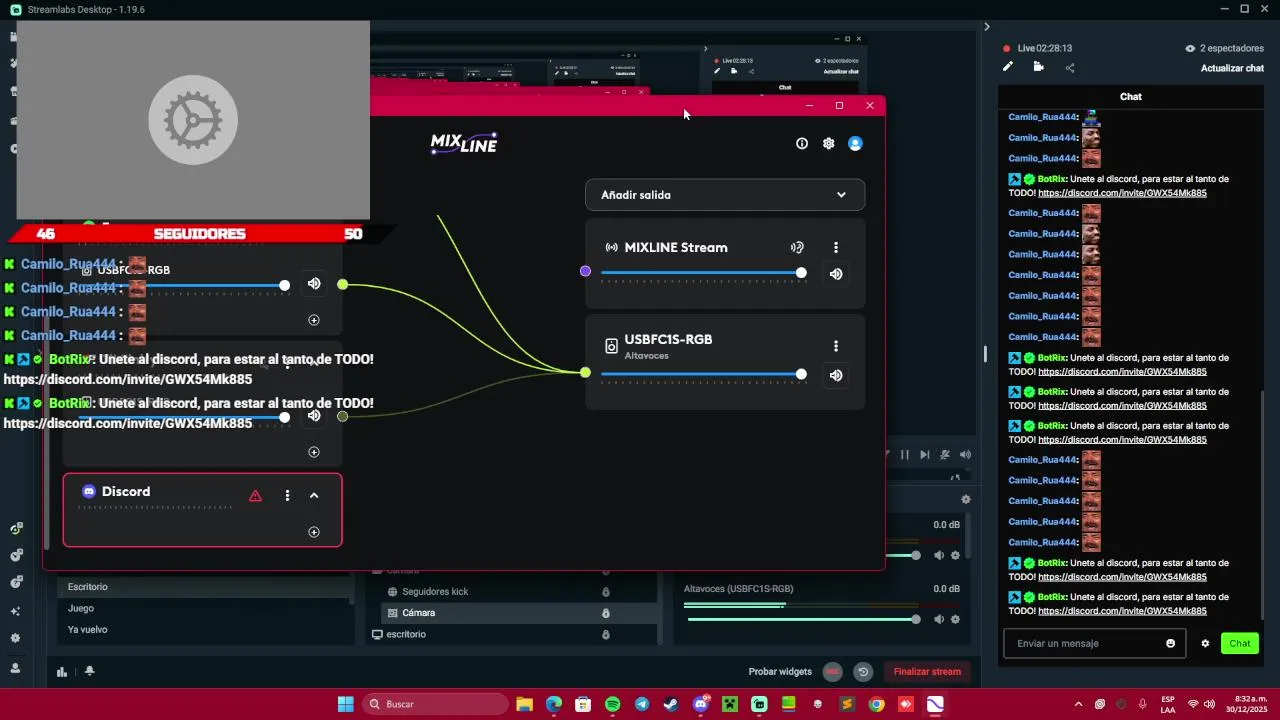Open the stats bar-chart icon in footer
Screen dimensions: 1280x720
pyautogui.click(x=62, y=672)
